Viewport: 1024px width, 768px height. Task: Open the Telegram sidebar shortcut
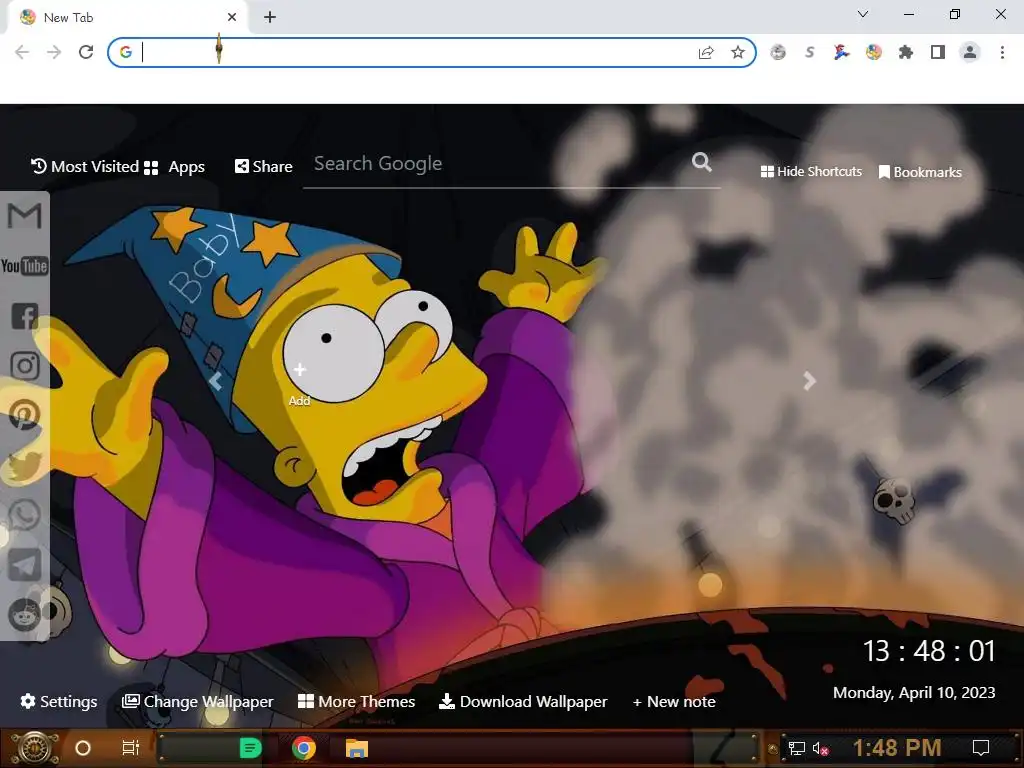tap(24, 565)
